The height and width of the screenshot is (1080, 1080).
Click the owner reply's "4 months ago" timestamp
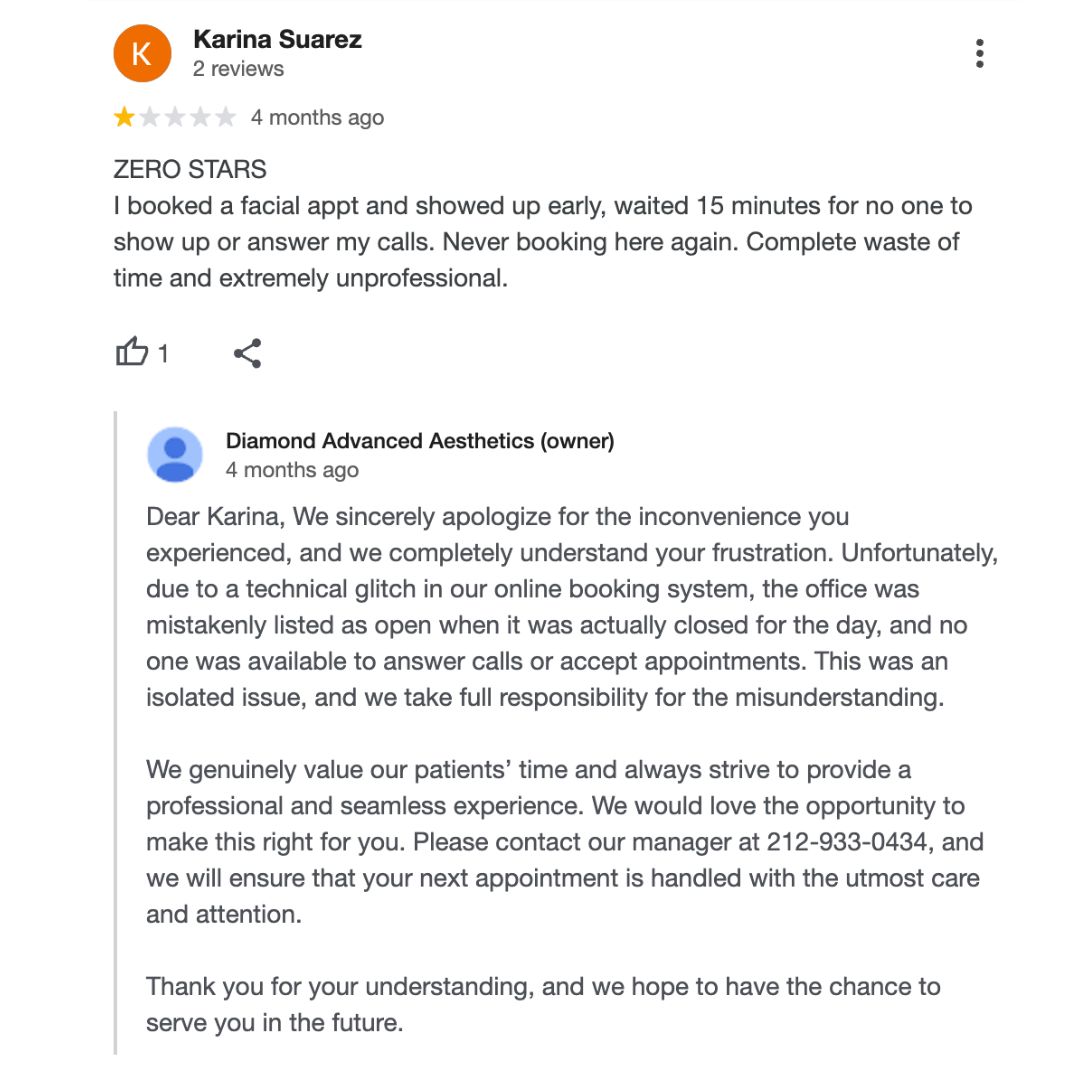pyautogui.click(x=292, y=470)
